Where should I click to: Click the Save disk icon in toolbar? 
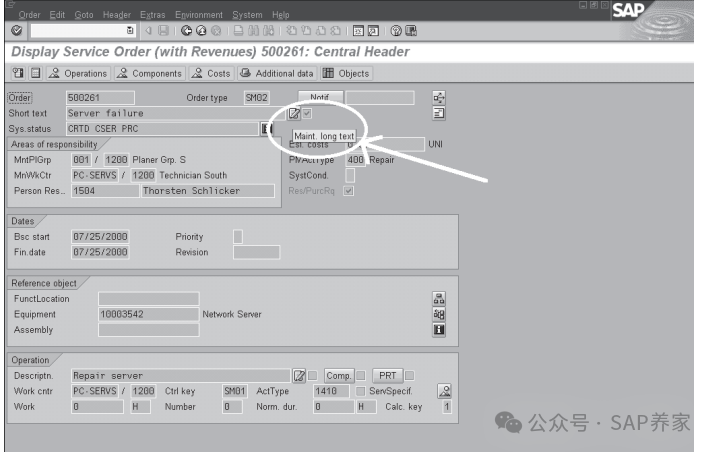pyautogui.click(x=163, y=30)
